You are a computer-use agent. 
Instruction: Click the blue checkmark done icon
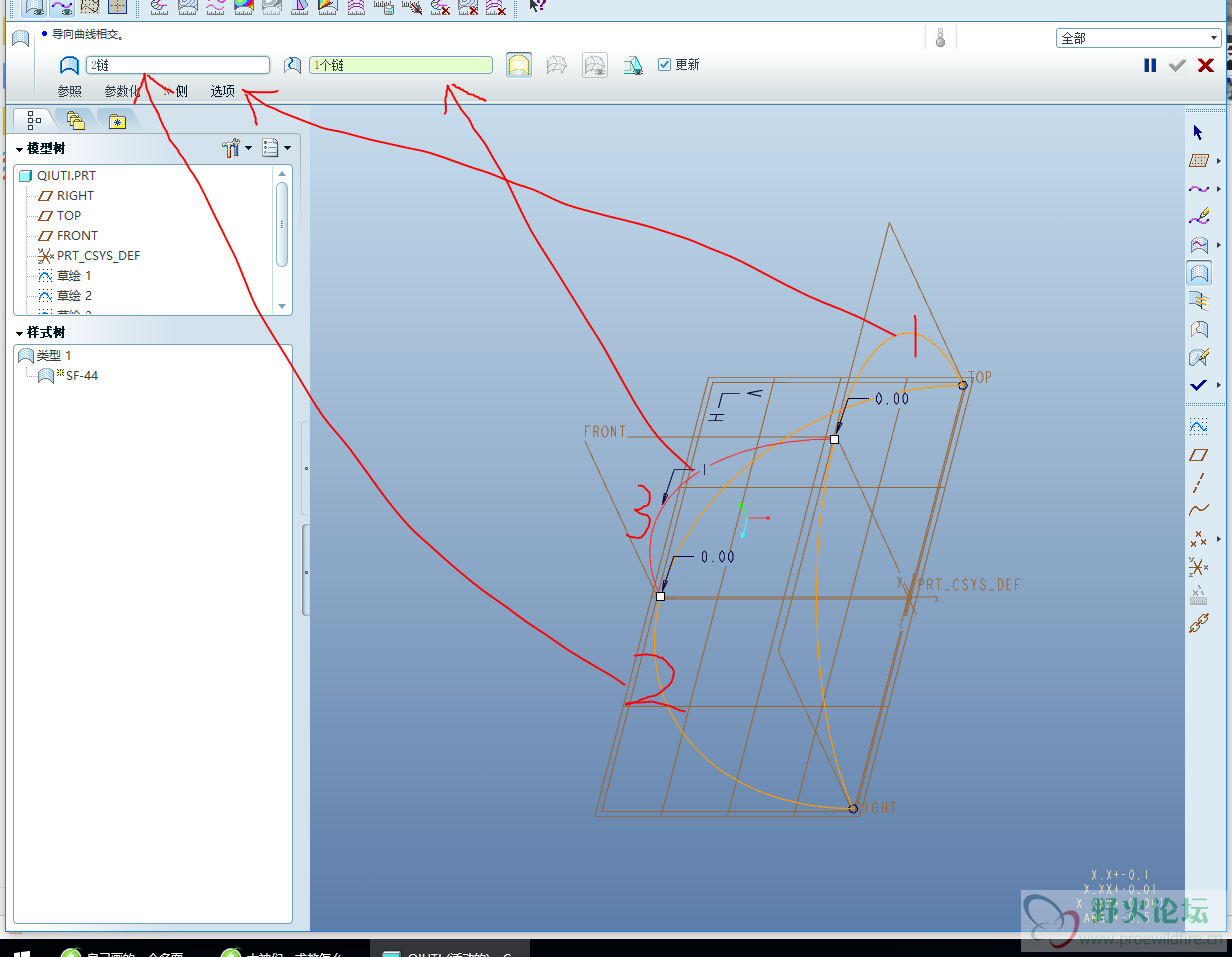[1198, 385]
